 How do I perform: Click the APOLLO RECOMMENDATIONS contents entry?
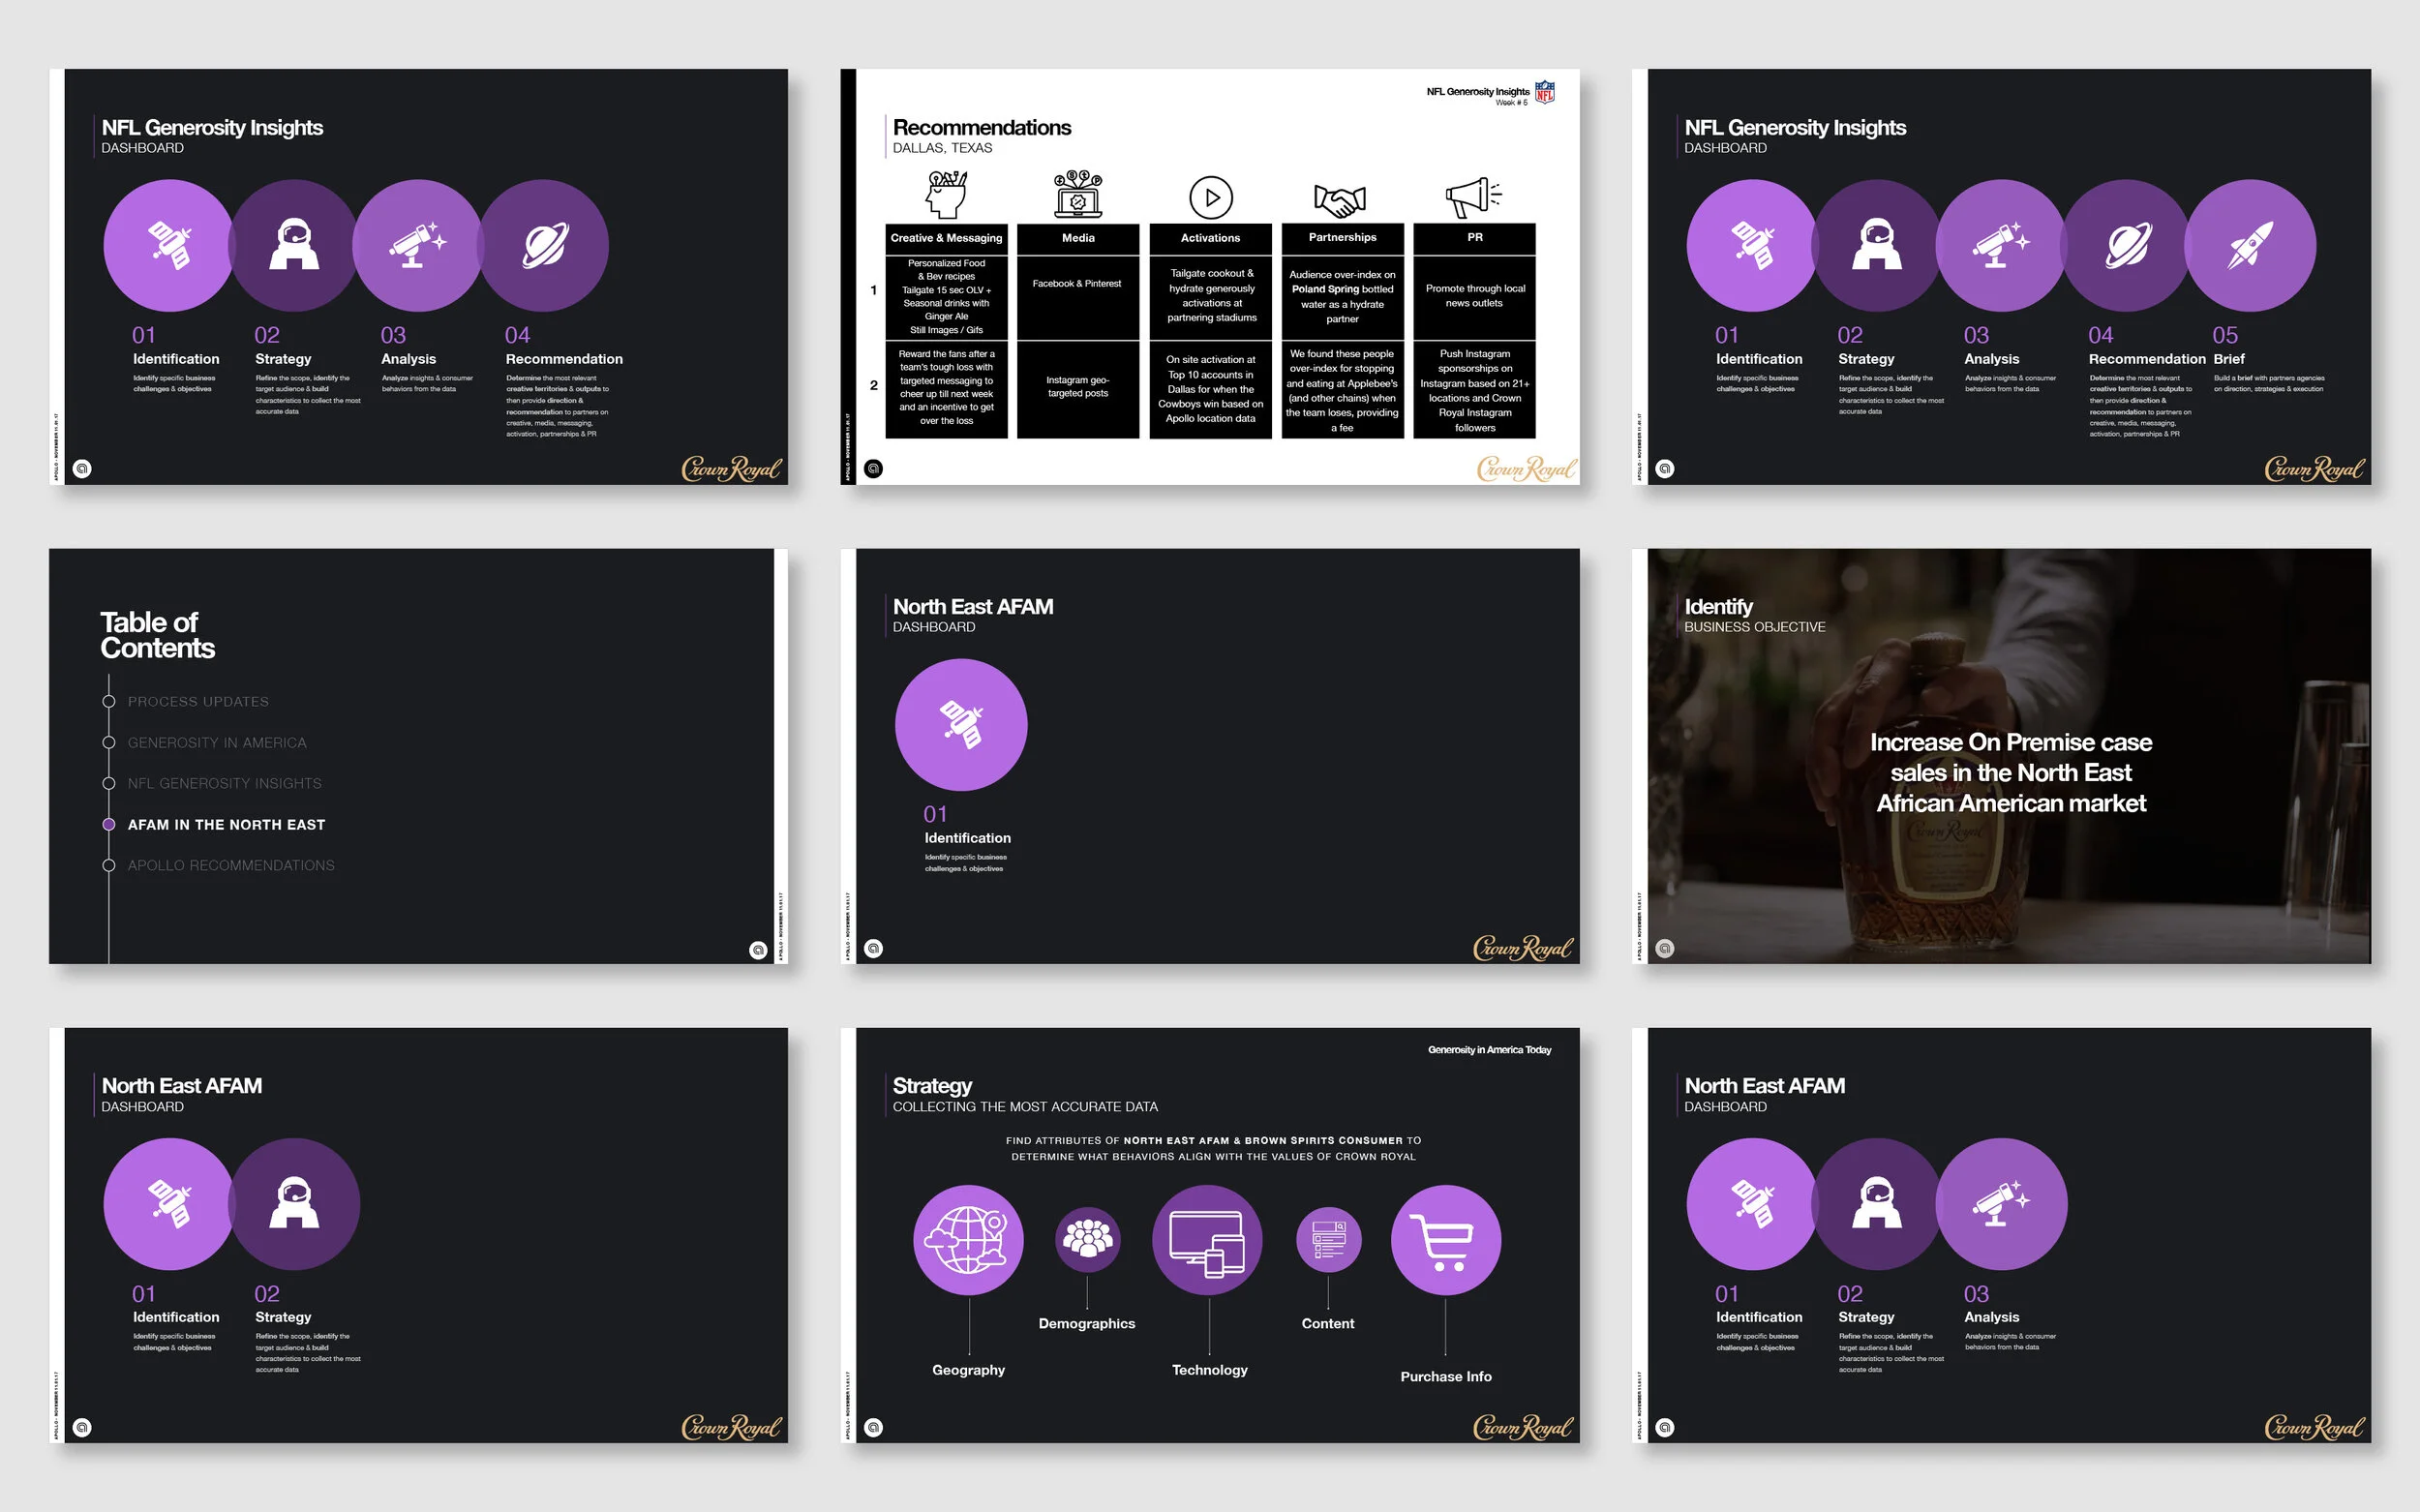(231, 866)
